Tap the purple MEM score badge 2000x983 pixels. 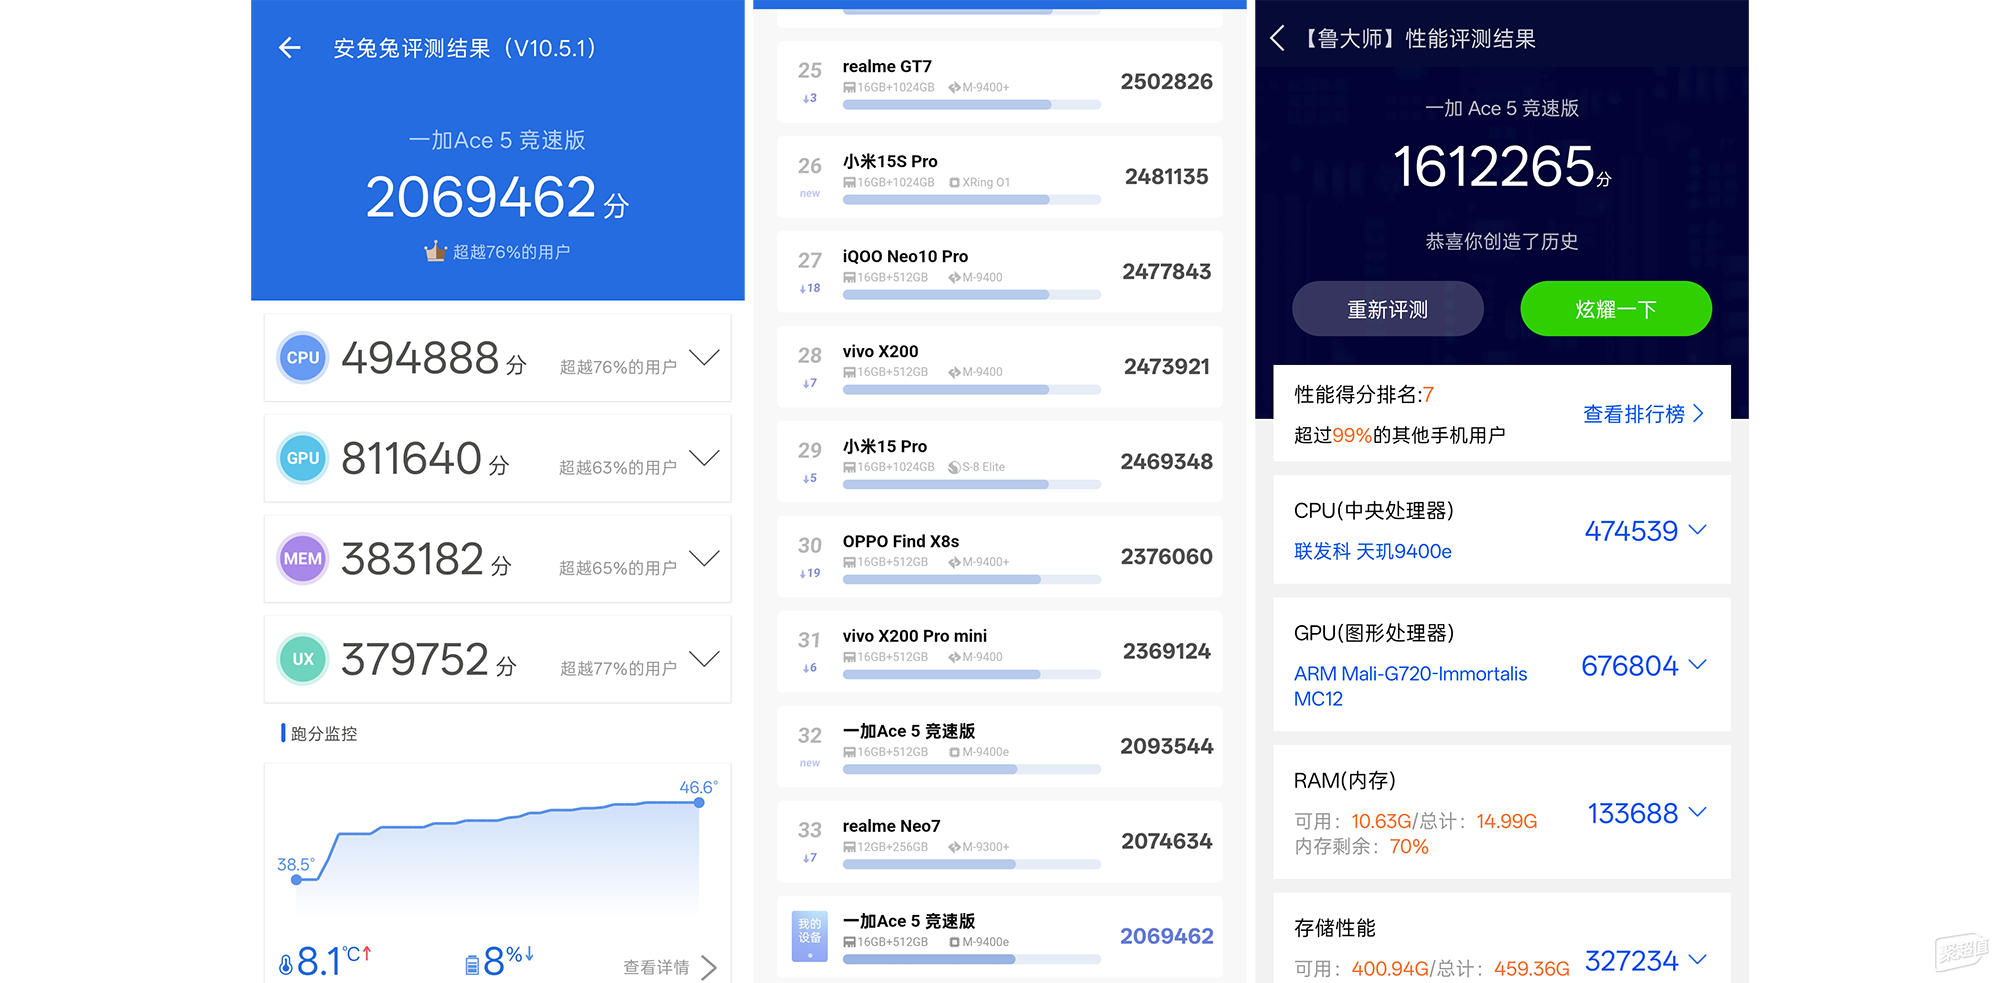point(303,558)
